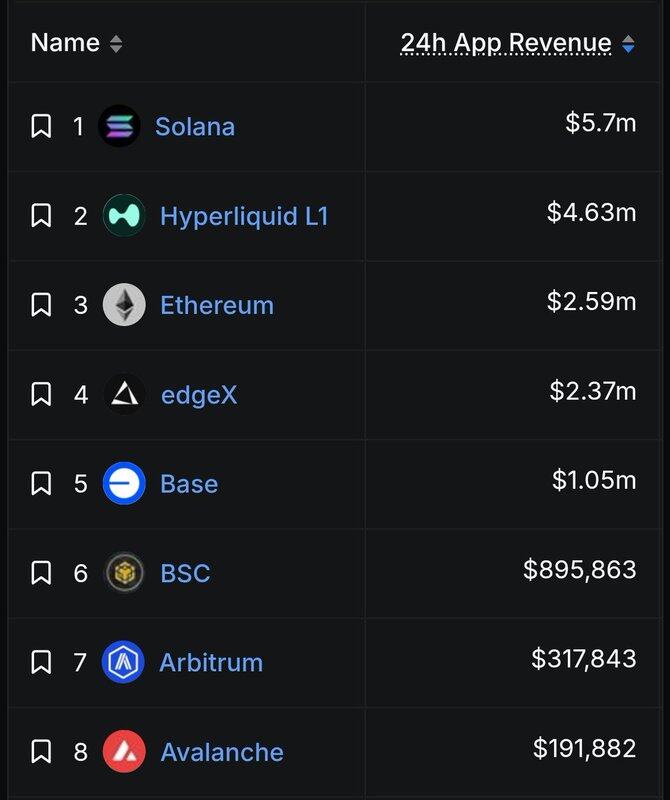Click the BSC chain logo icon

tap(124, 573)
